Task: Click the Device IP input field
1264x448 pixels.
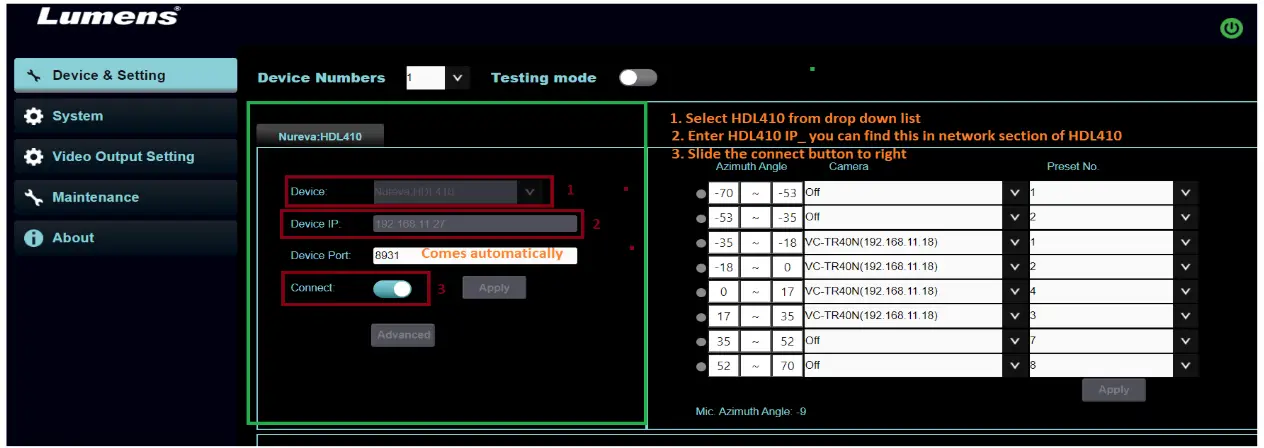Action: click(x=474, y=223)
